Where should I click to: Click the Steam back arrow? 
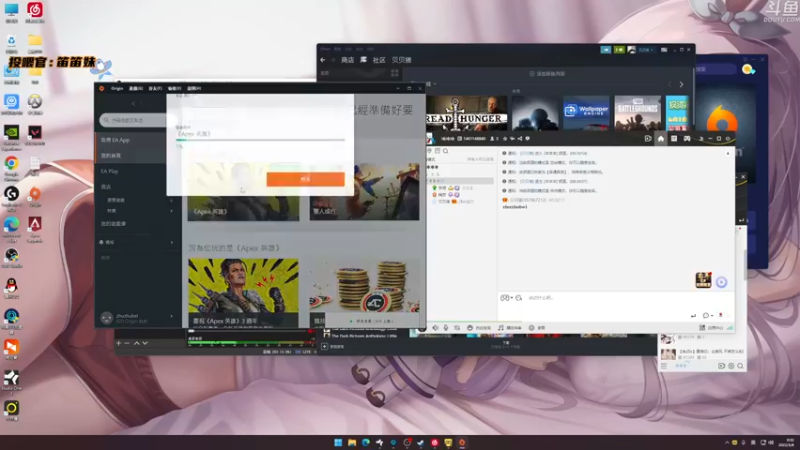pos(323,60)
